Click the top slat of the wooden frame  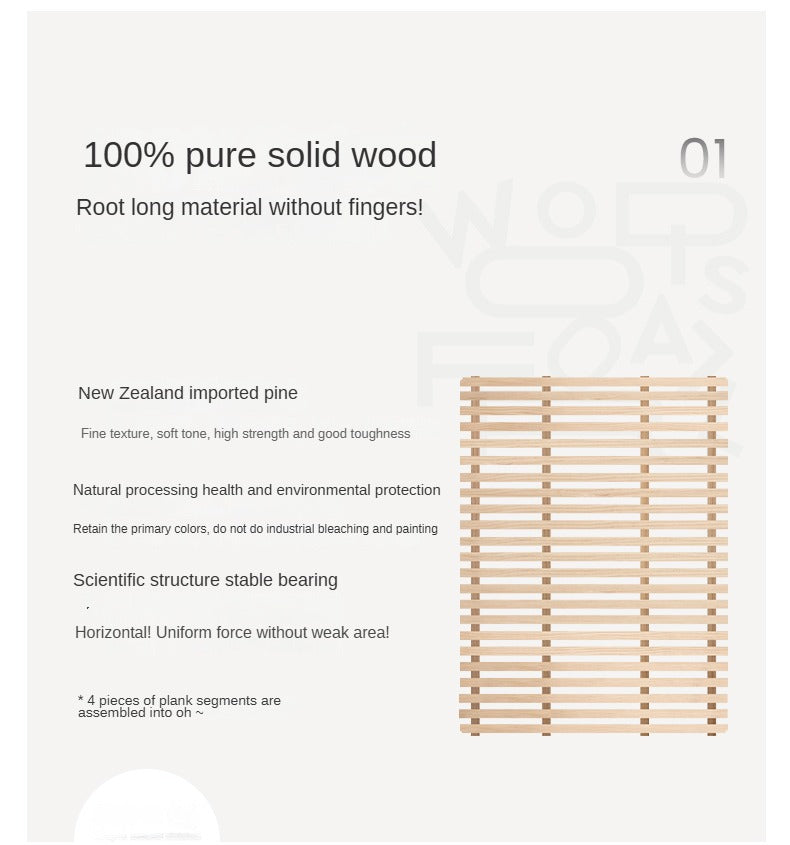[594, 383]
